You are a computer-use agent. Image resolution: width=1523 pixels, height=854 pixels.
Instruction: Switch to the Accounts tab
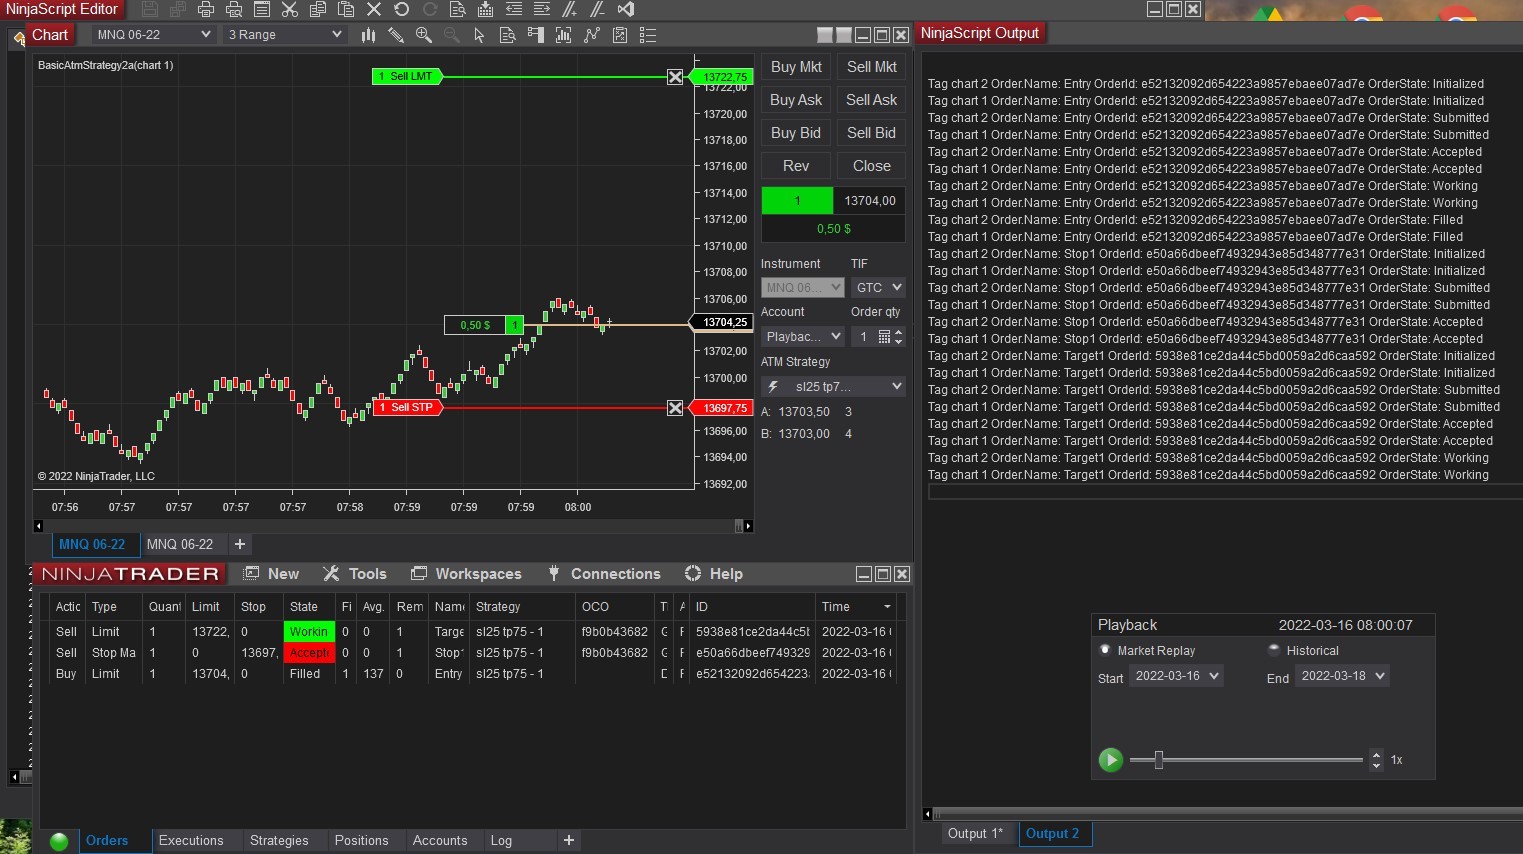[440, 841]
